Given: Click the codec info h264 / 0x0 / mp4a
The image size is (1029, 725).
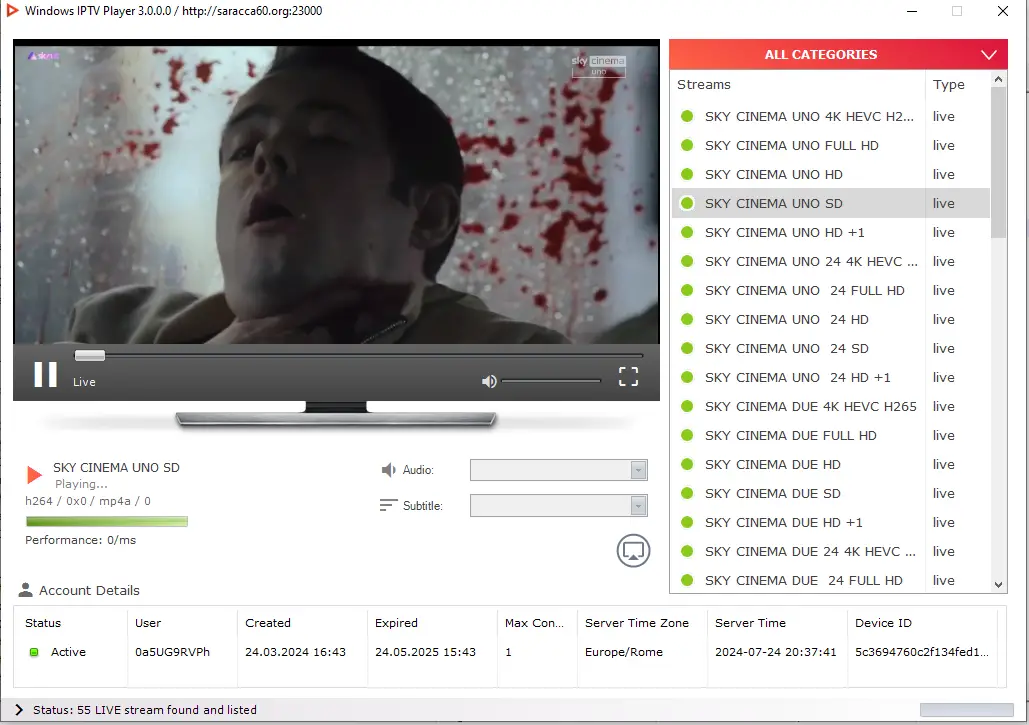Looking at the screenshot, I should [x=88, y=501].
